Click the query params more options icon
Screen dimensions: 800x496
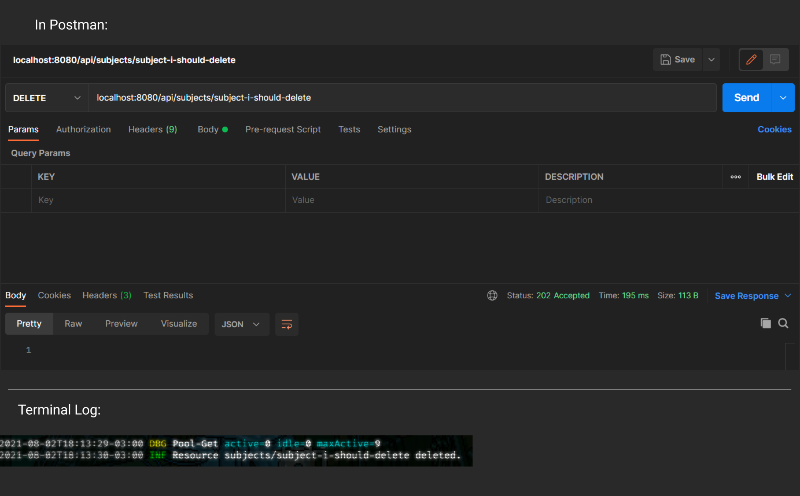tap(735, 177)
